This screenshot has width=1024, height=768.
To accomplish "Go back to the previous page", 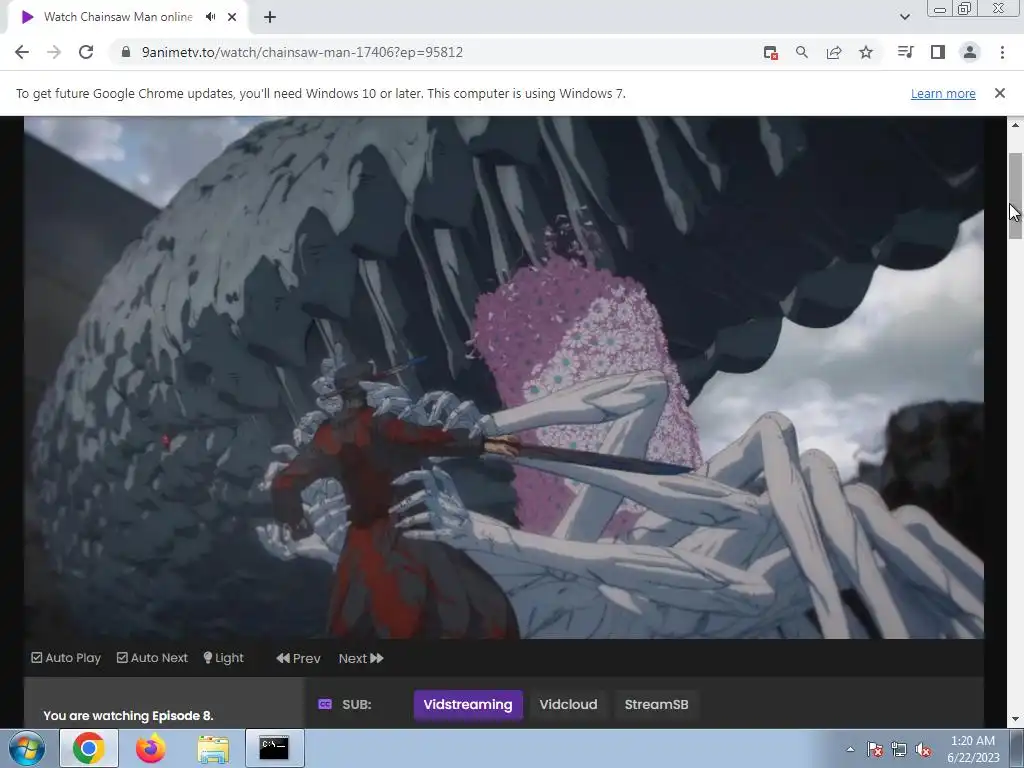I will 22,52.
